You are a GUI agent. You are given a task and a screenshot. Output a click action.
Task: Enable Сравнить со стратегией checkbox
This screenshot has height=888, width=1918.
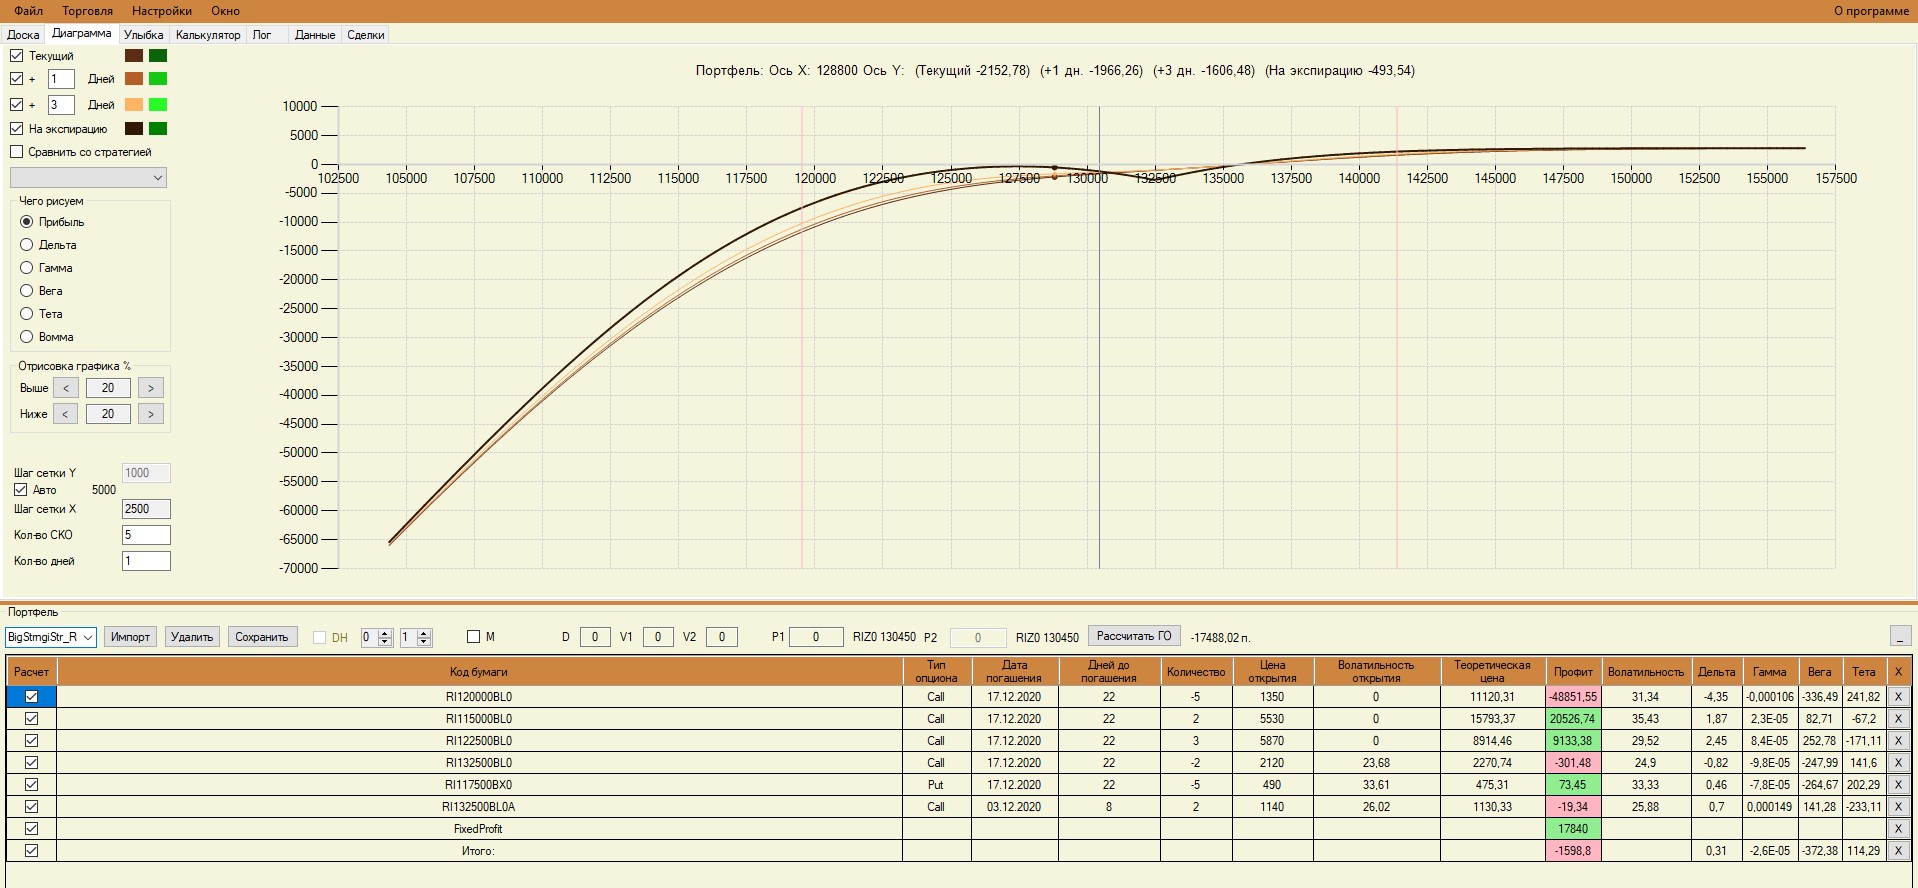(17, 152)
